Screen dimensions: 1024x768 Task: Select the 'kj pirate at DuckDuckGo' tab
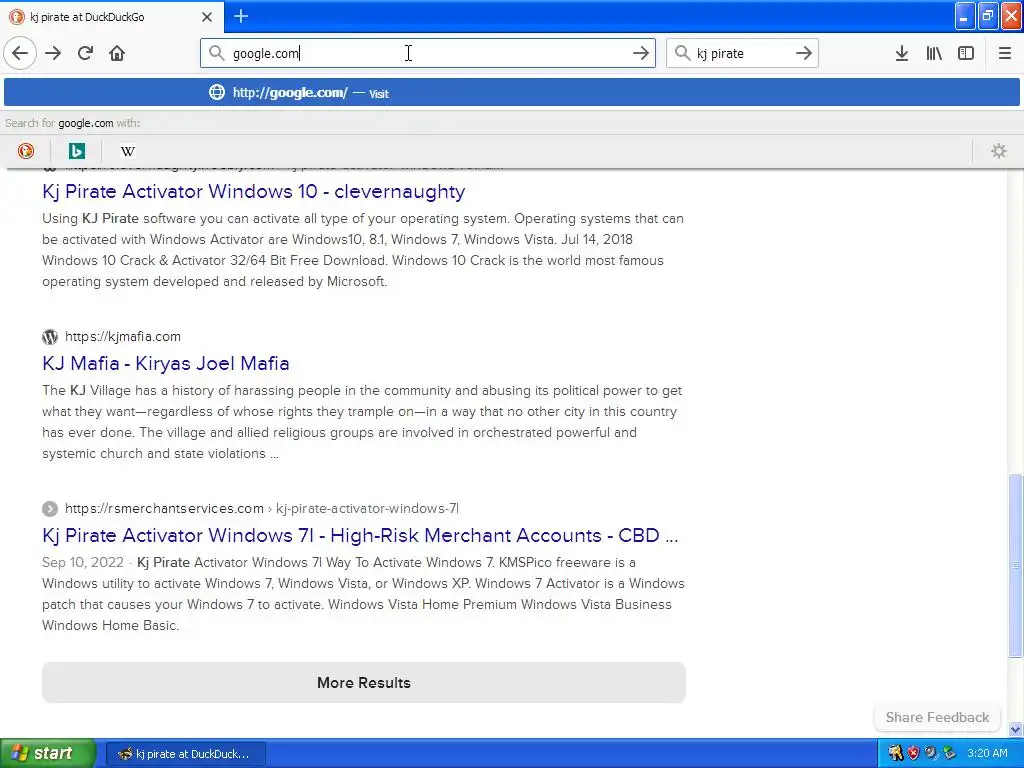pyautogui.click(x=112, y=17)
